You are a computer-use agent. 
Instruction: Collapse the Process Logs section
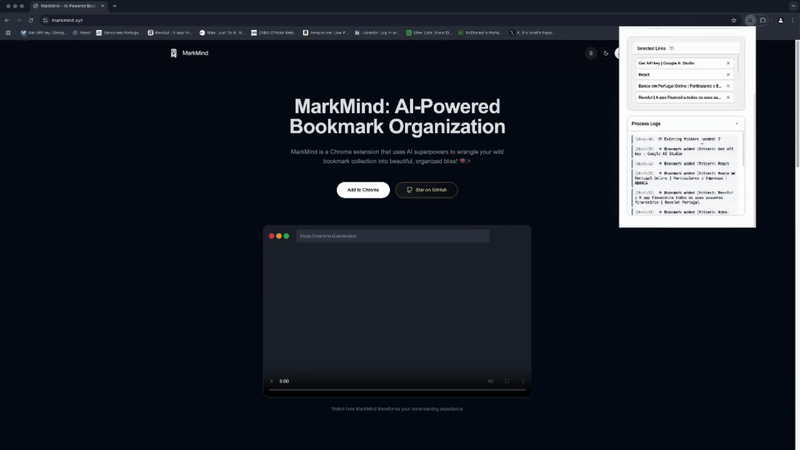[x=737, y=123]
